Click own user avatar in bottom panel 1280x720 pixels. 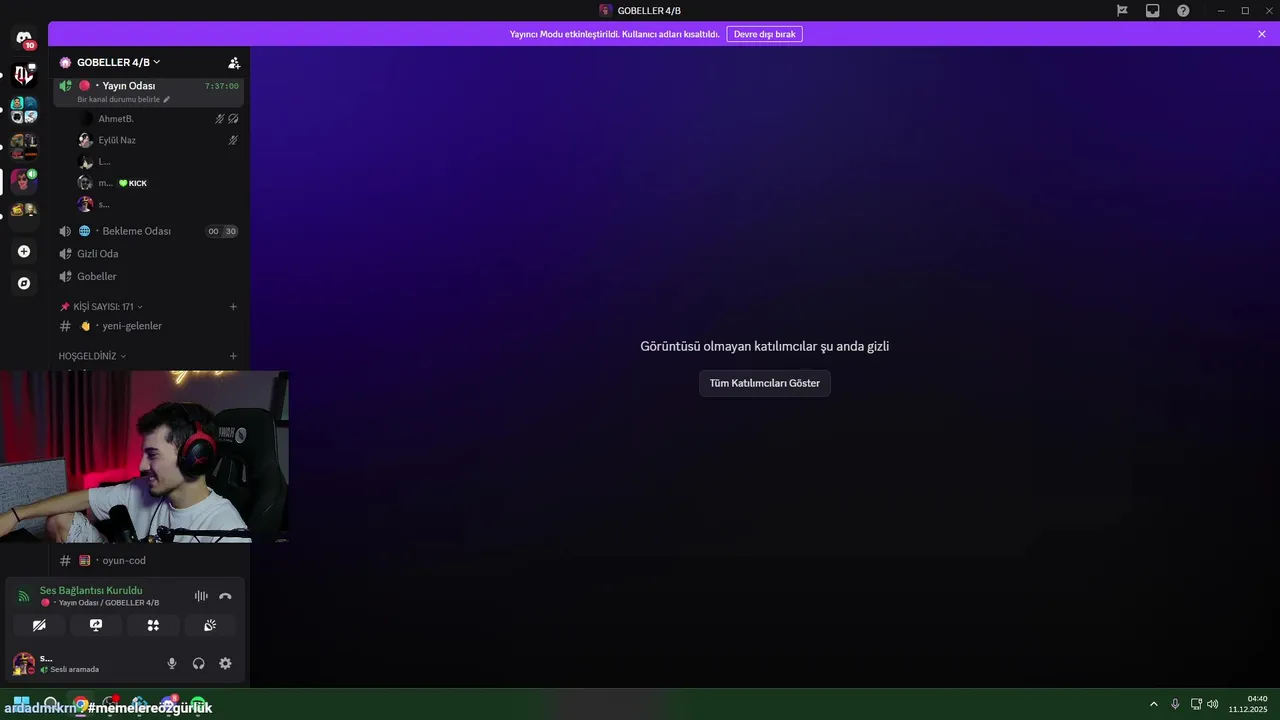pyautogui.click(x=23, y=663)
